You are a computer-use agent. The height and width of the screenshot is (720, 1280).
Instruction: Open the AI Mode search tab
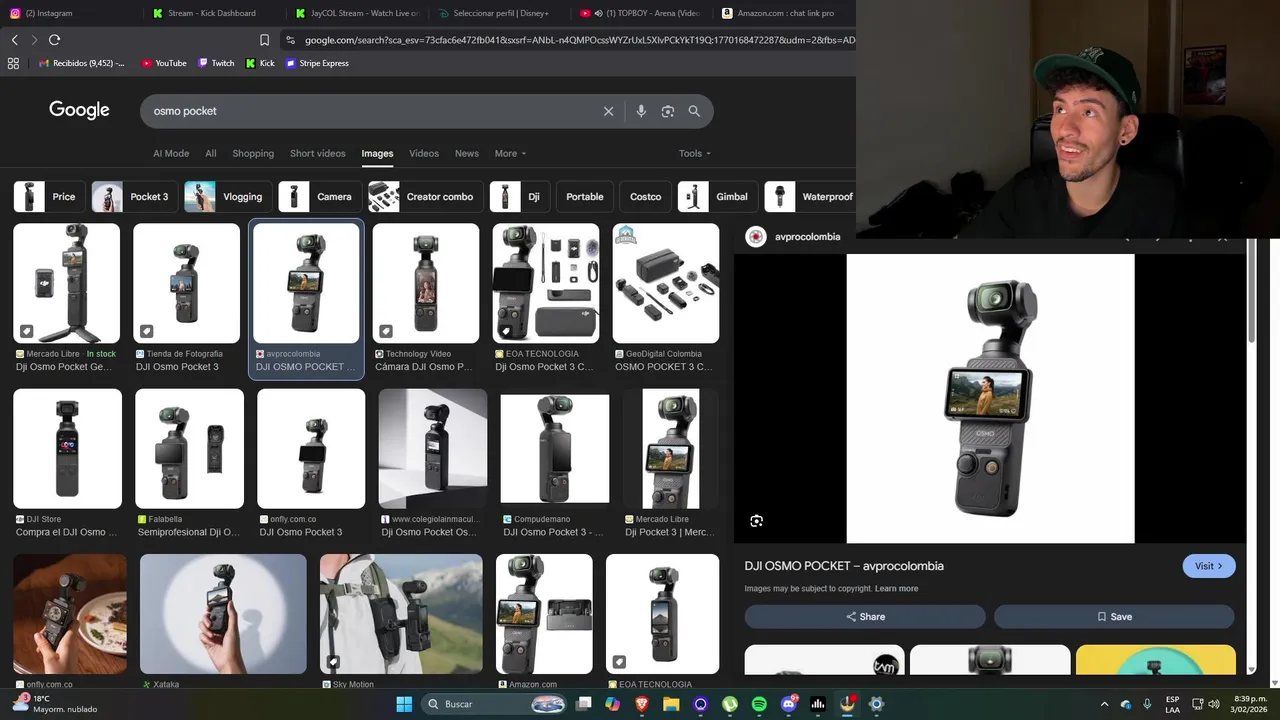pos(171,153)
